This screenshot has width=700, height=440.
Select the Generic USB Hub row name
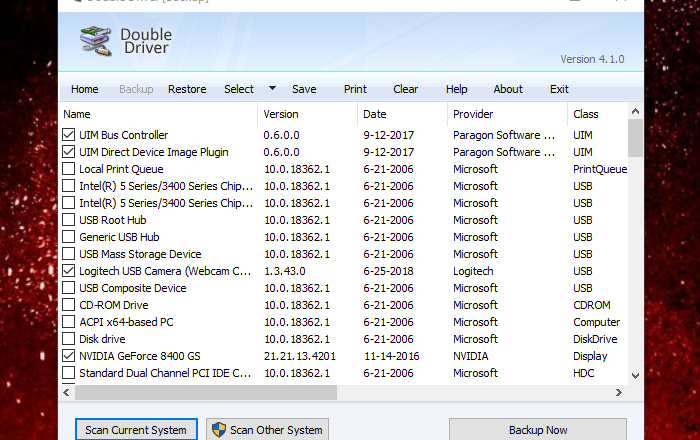click(x=119, y=237)
